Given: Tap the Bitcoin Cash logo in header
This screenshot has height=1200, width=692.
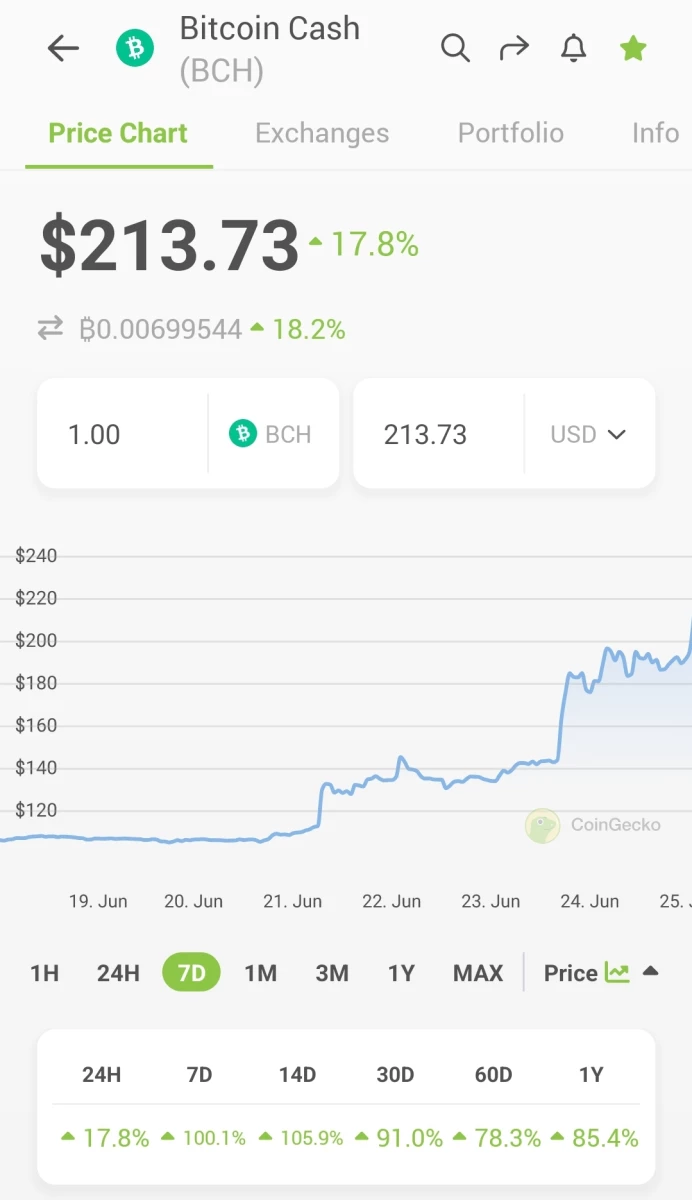Looking at the screenshot, I should (135, 47).
